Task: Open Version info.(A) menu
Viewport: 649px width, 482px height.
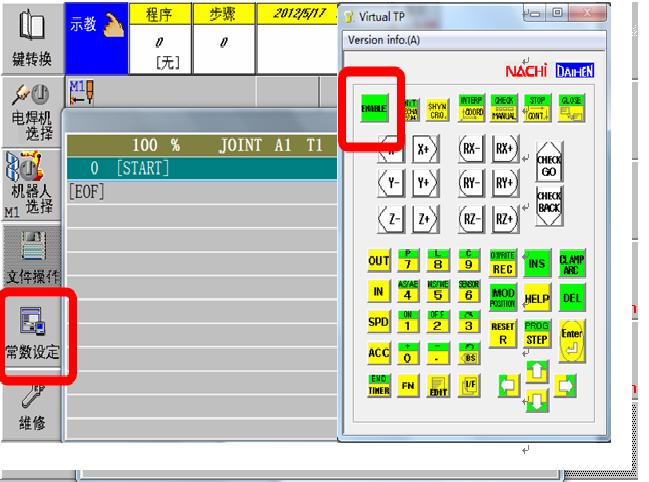Action: pyautogui.click(x=386, y=40)
